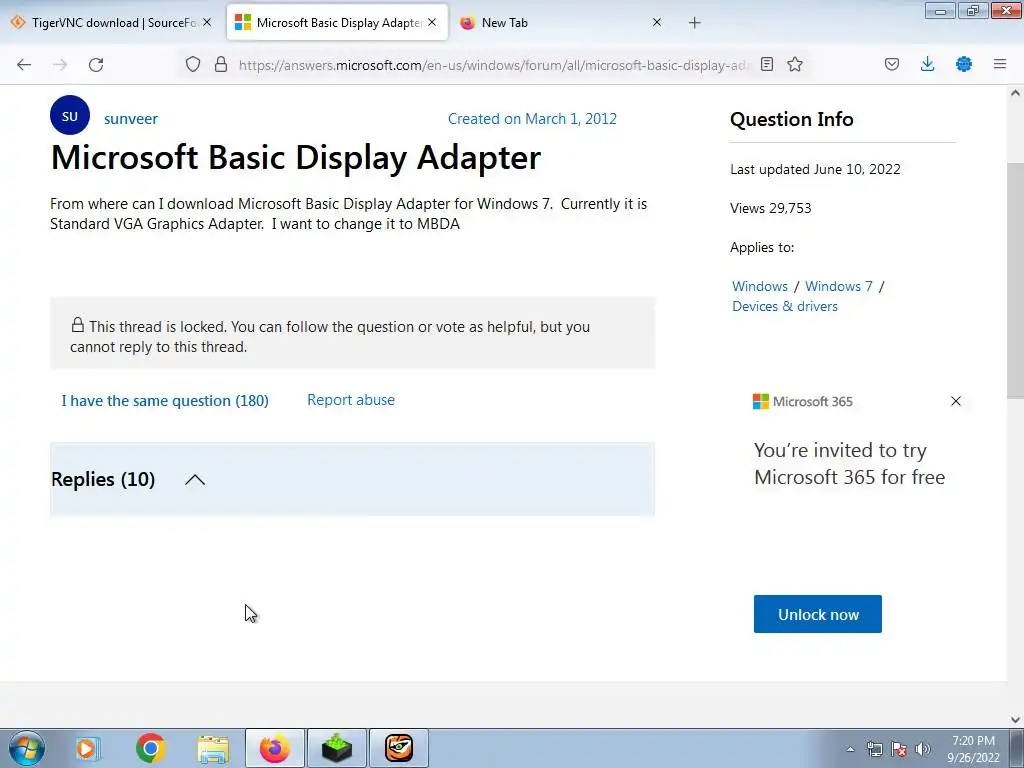This screenshot has height=768, width=1024.
Task: Open the volume speaker tray icon
Action: point(922,749)
